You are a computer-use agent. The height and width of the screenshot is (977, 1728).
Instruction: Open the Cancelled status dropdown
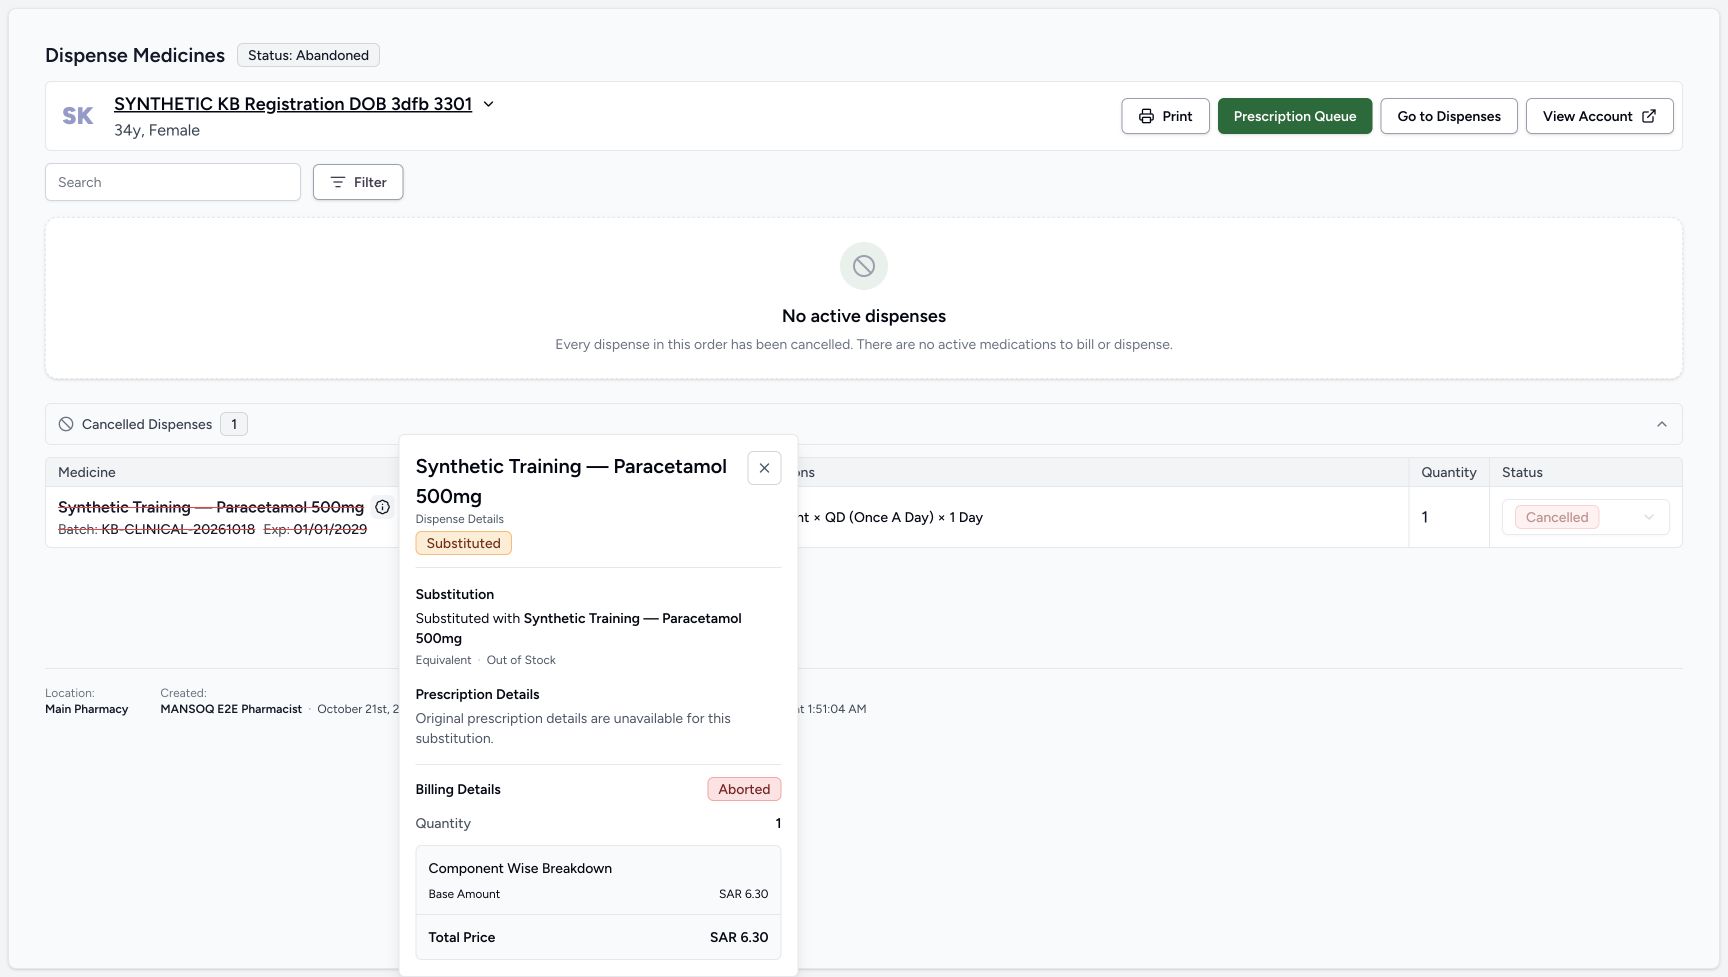[1585, 517]
